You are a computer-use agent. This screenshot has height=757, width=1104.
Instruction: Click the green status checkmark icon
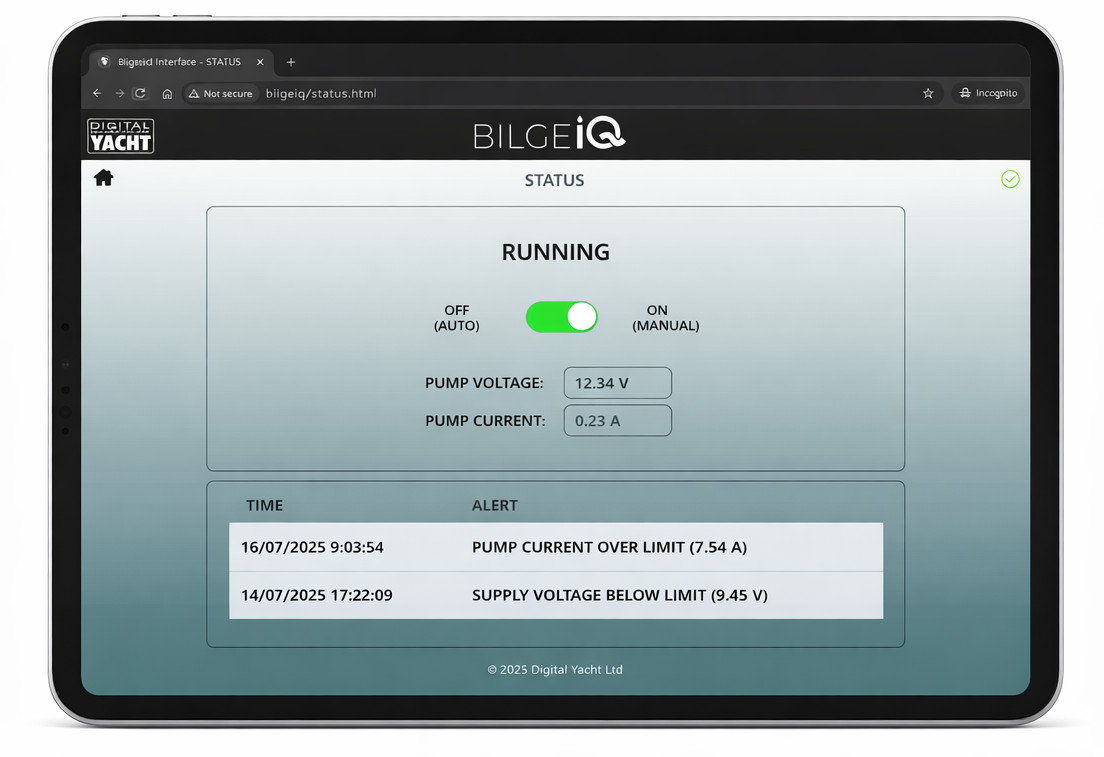(x=1010, y=179)
